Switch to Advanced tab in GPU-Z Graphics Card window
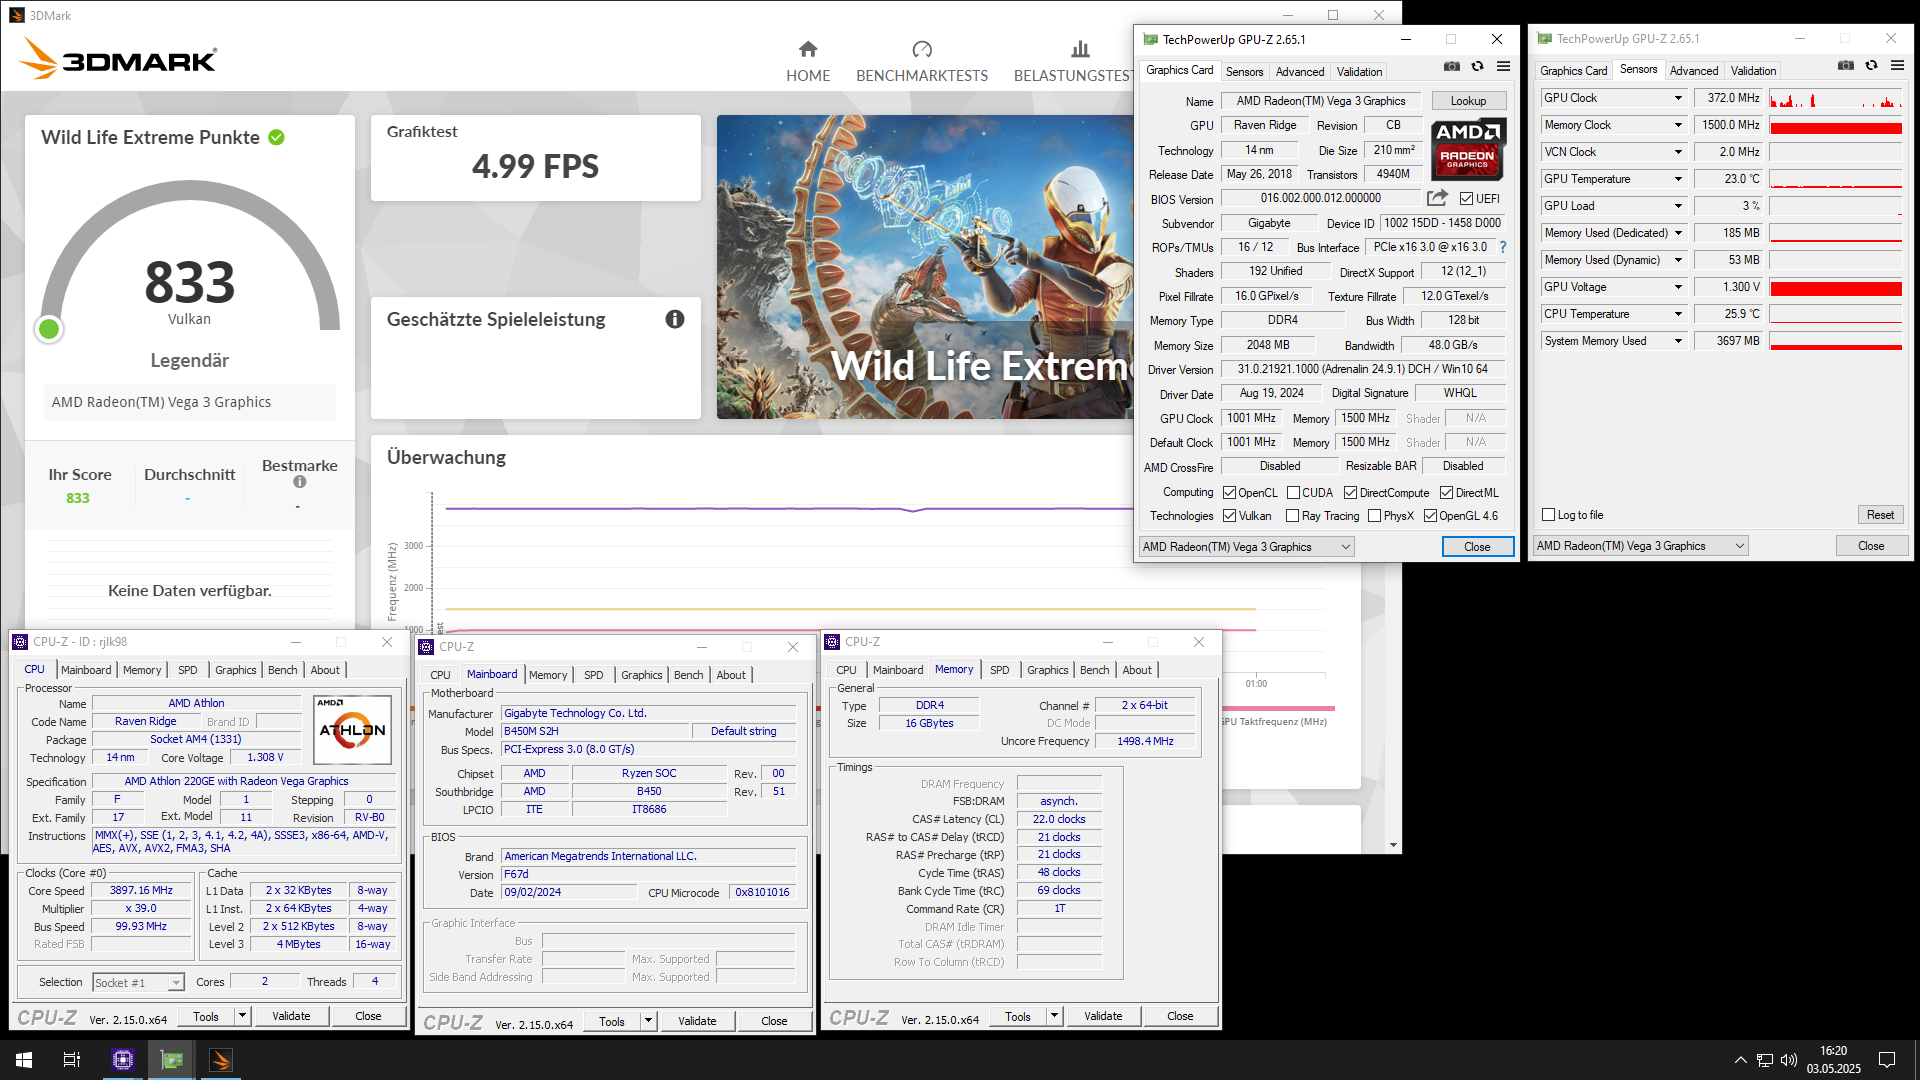Viewport: 1920px width, 1080px height. coord(1299,71)
